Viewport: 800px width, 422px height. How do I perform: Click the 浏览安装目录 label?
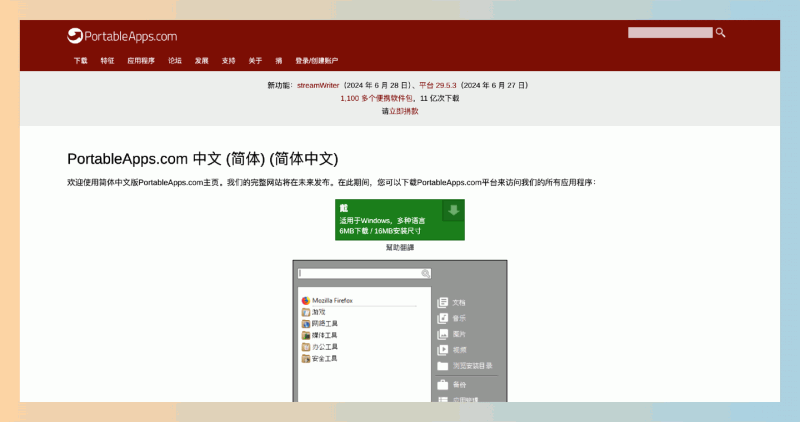click(472, 366)
